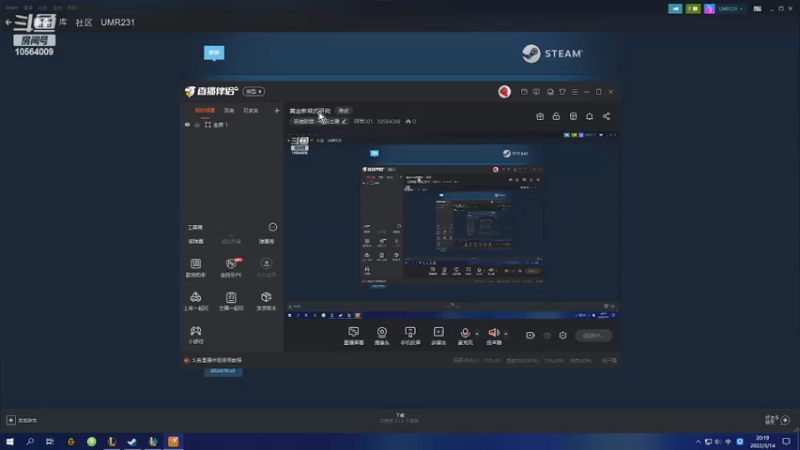Image resolution: width=800 pixels, height=450 pixels.
Task: Toggle lock on the fullscreen 1 source
Action: pyautogui.click(x=197, y=124)
